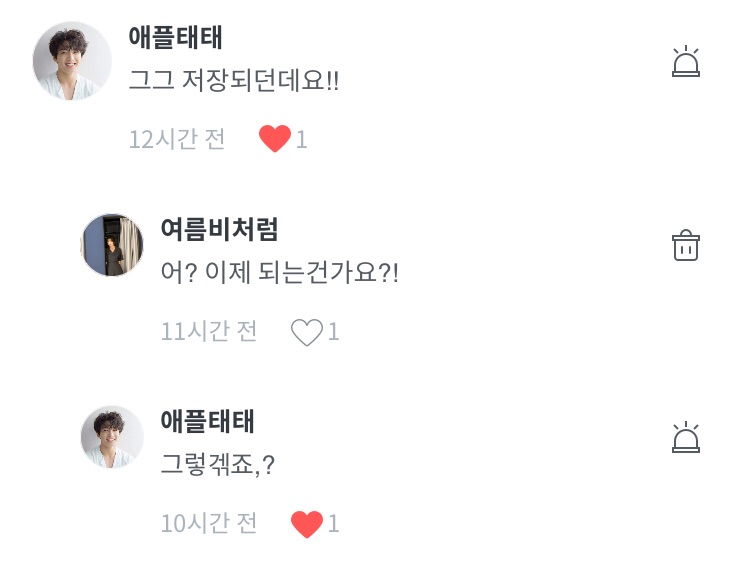Image resolution: width=750 pixels, height=562 pixels.
Task: Toggle the red heart on '그렇겠죠,?' reply
Action: 306,523
